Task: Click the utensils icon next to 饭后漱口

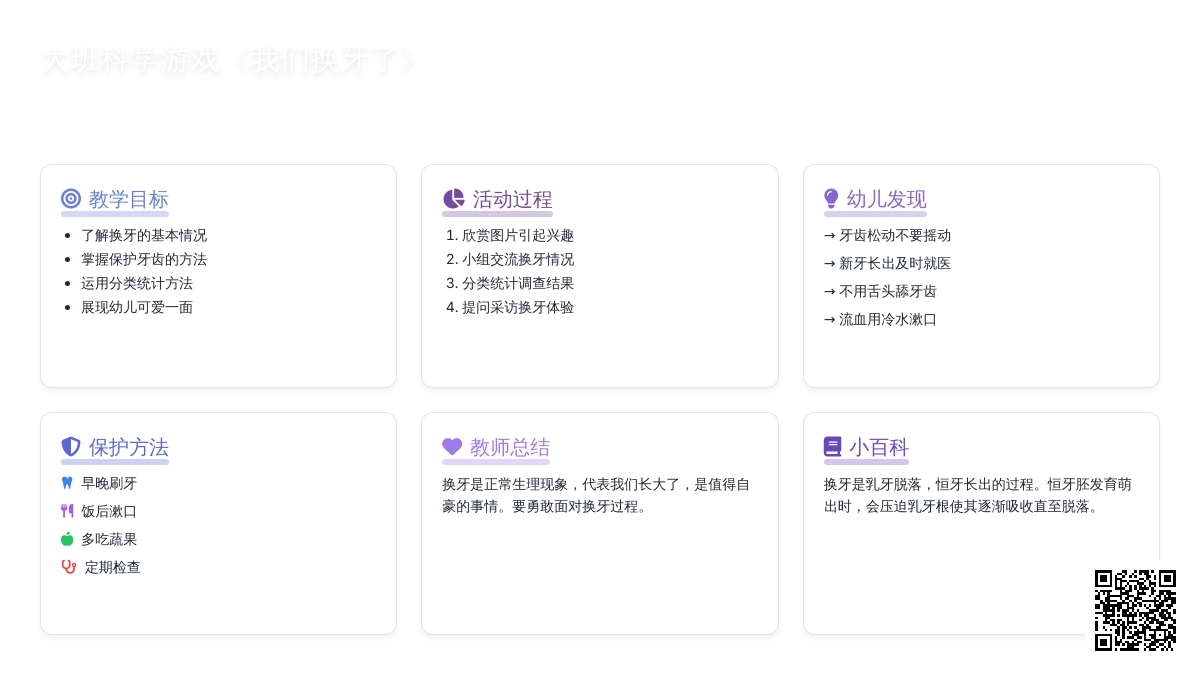Action: [67, 511]
